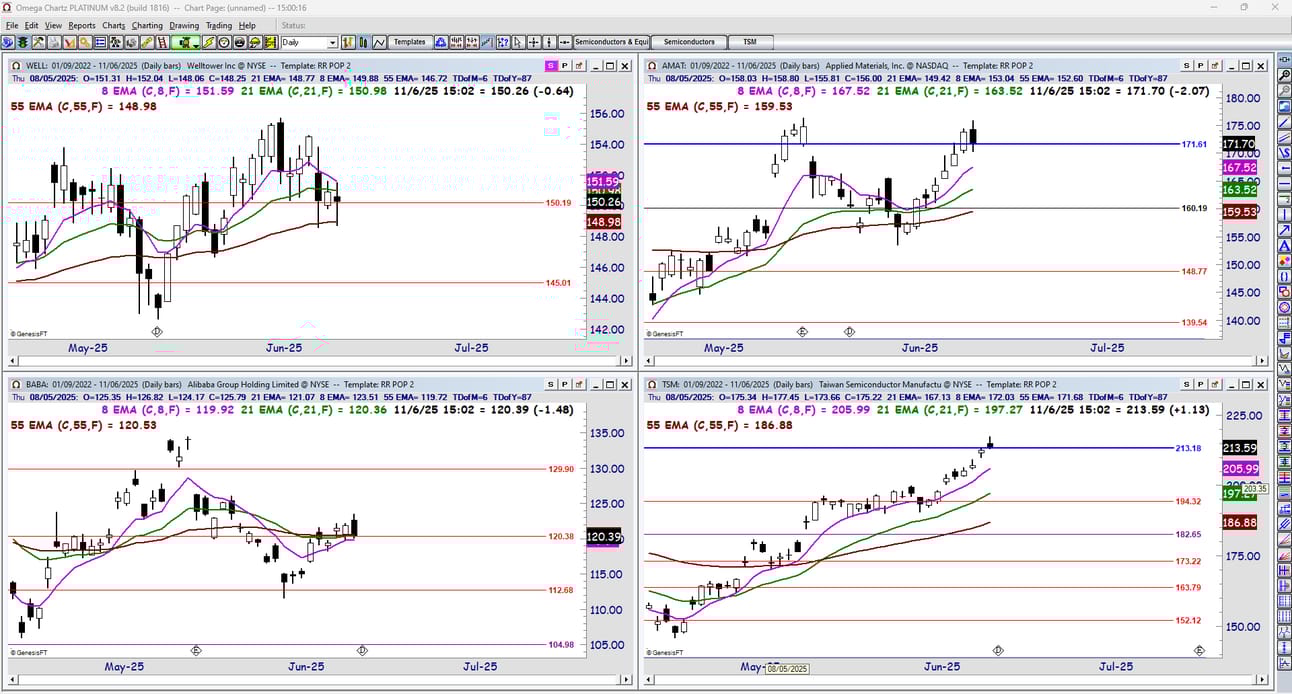
Task: Click the 186.88 EMA label on TSM axis
Action: coord(1239,523)
